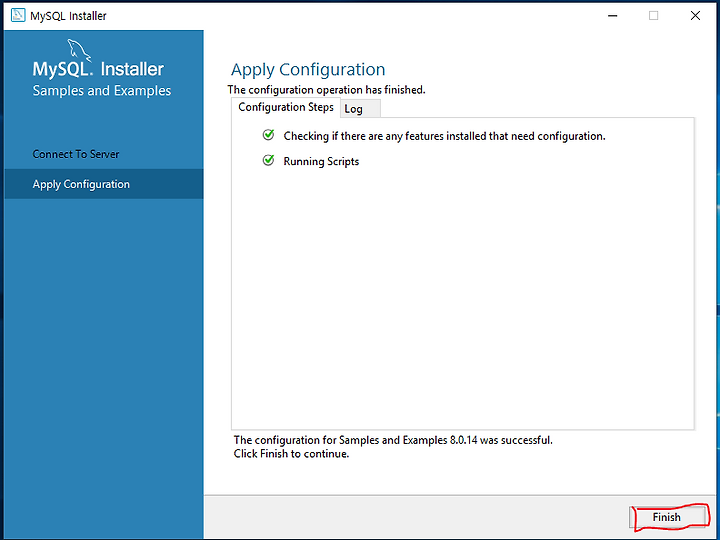Click the Running Scripts step text

(321, 162)
